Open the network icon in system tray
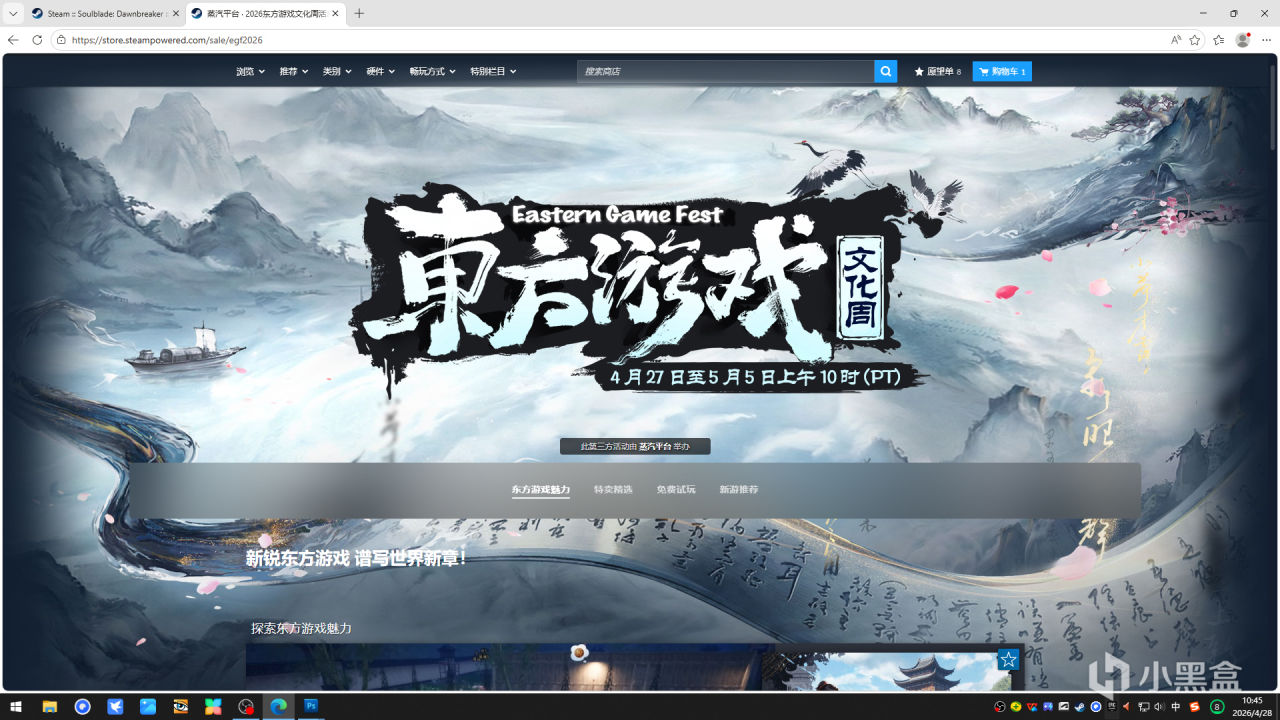The image size is (1280, 720). click(x=1144, y=707)
